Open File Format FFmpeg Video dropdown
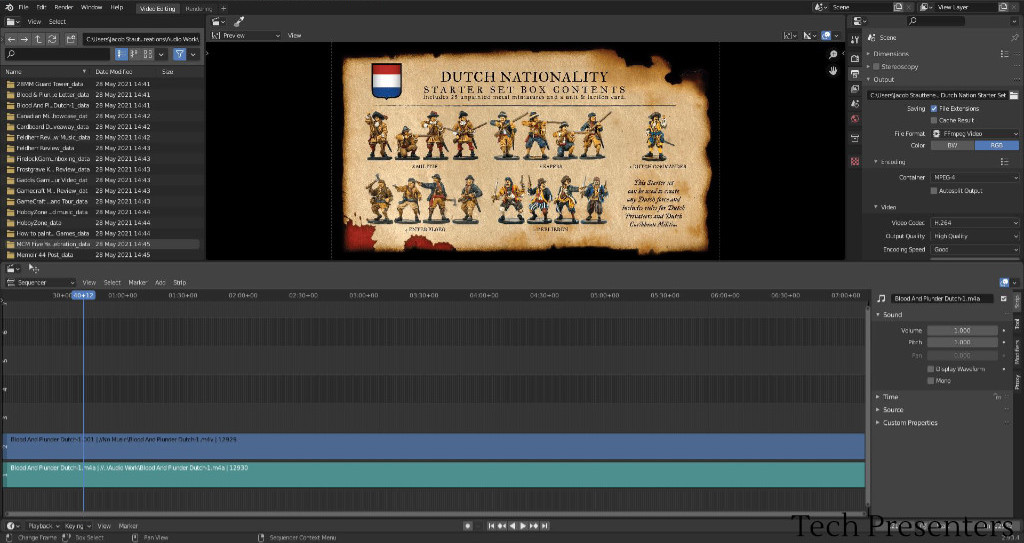 click(x=975, y=133)
